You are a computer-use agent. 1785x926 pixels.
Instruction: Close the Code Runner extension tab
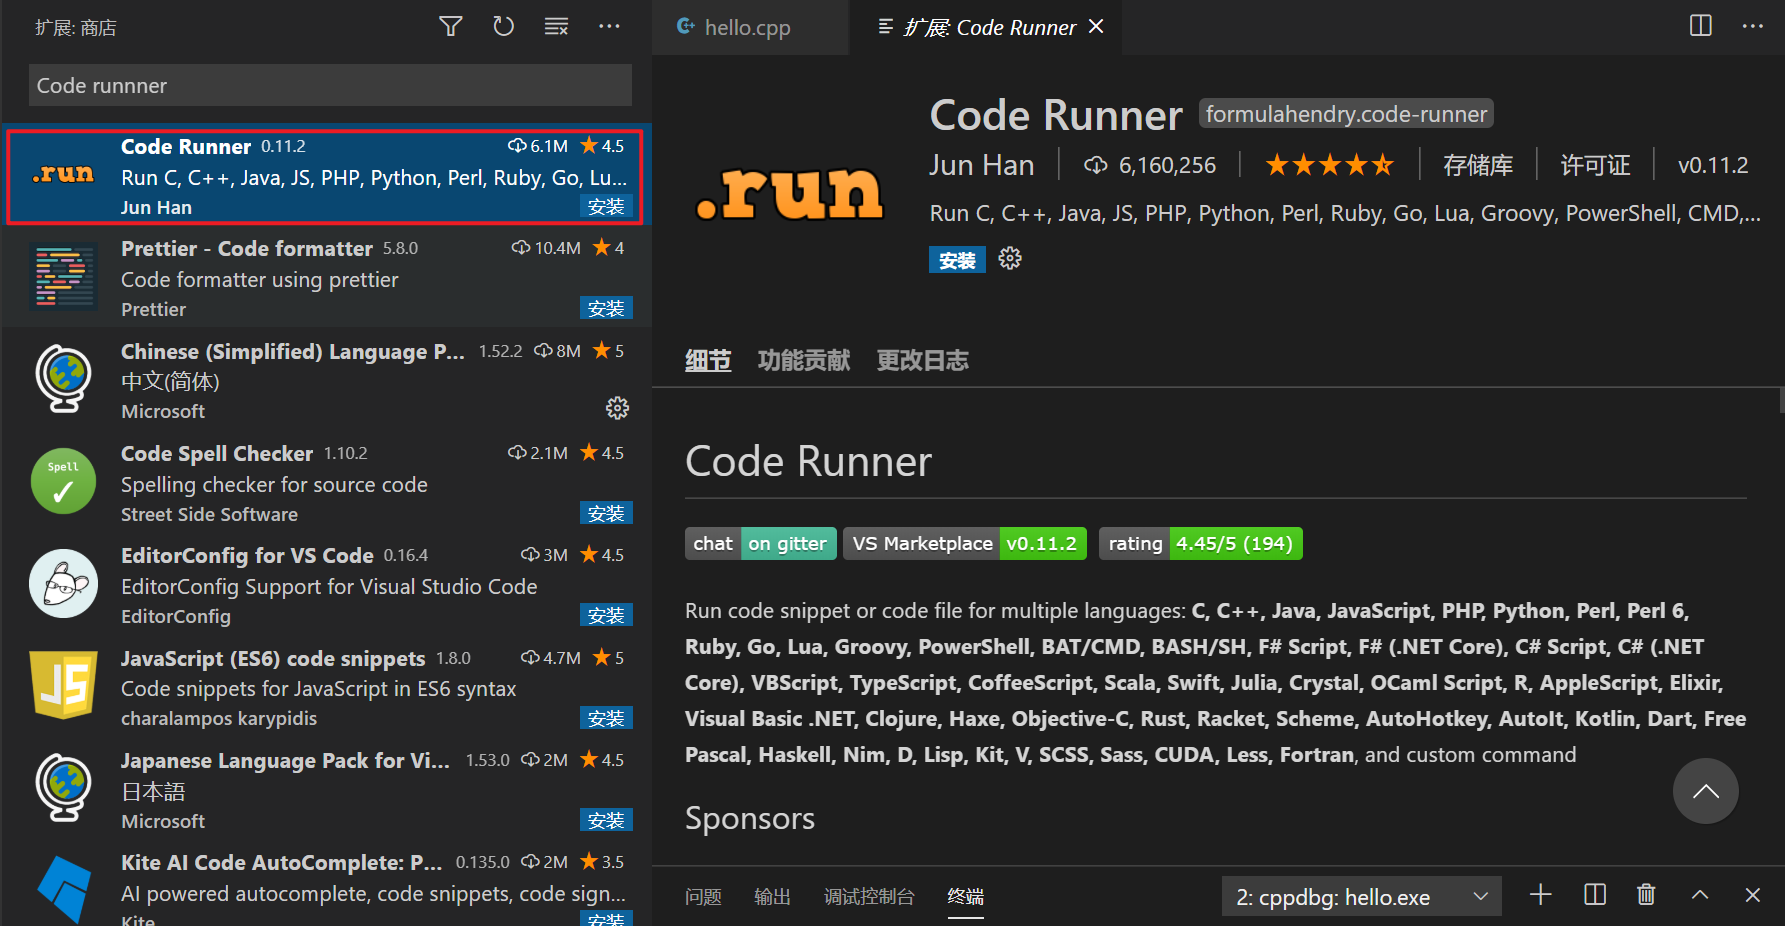[x=1096, y=26]
